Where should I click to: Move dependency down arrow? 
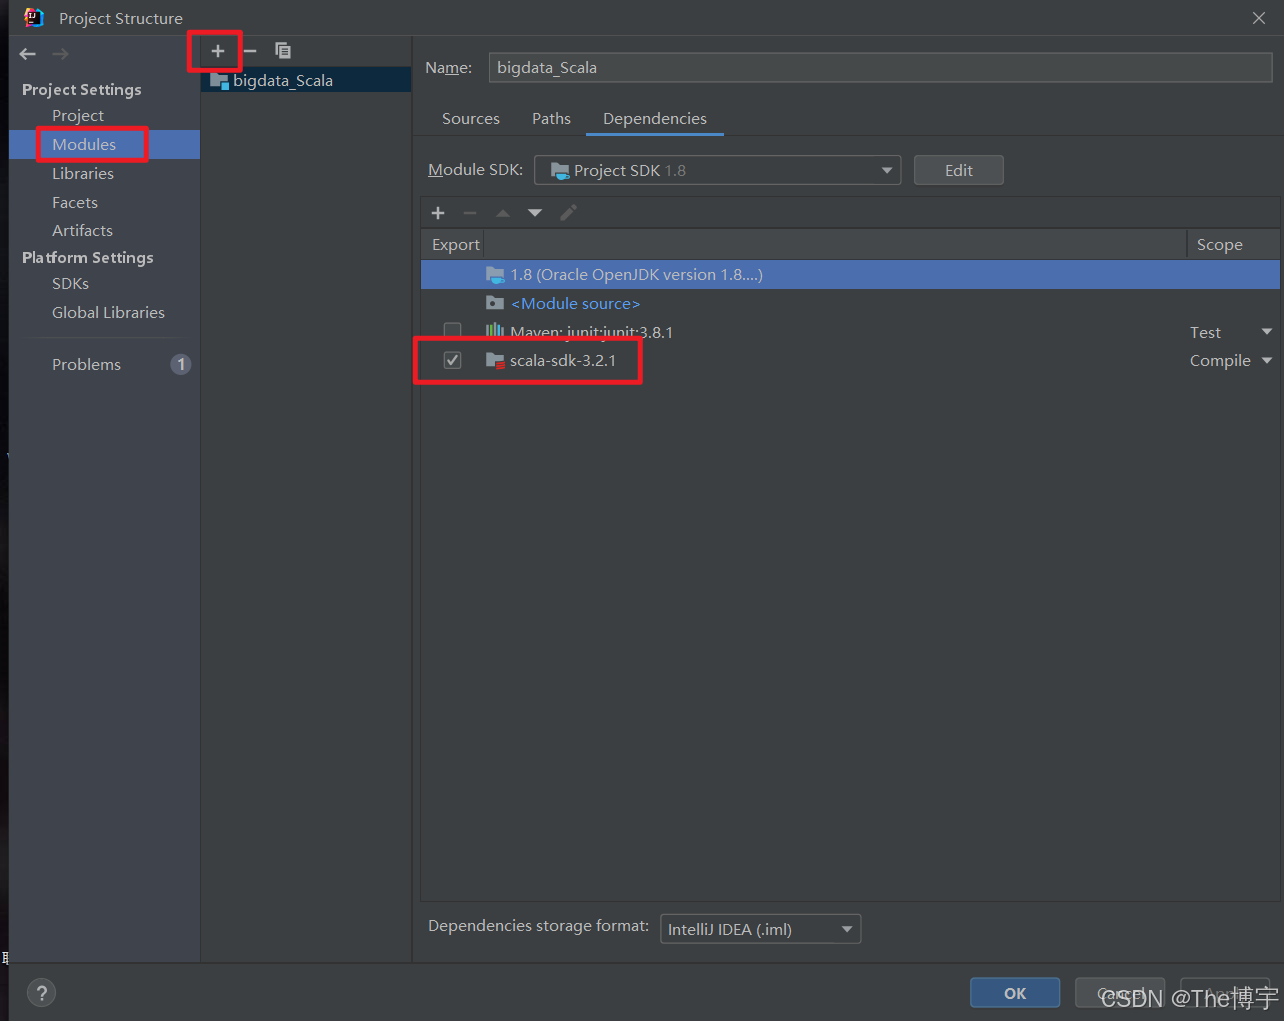coord(535,213)
